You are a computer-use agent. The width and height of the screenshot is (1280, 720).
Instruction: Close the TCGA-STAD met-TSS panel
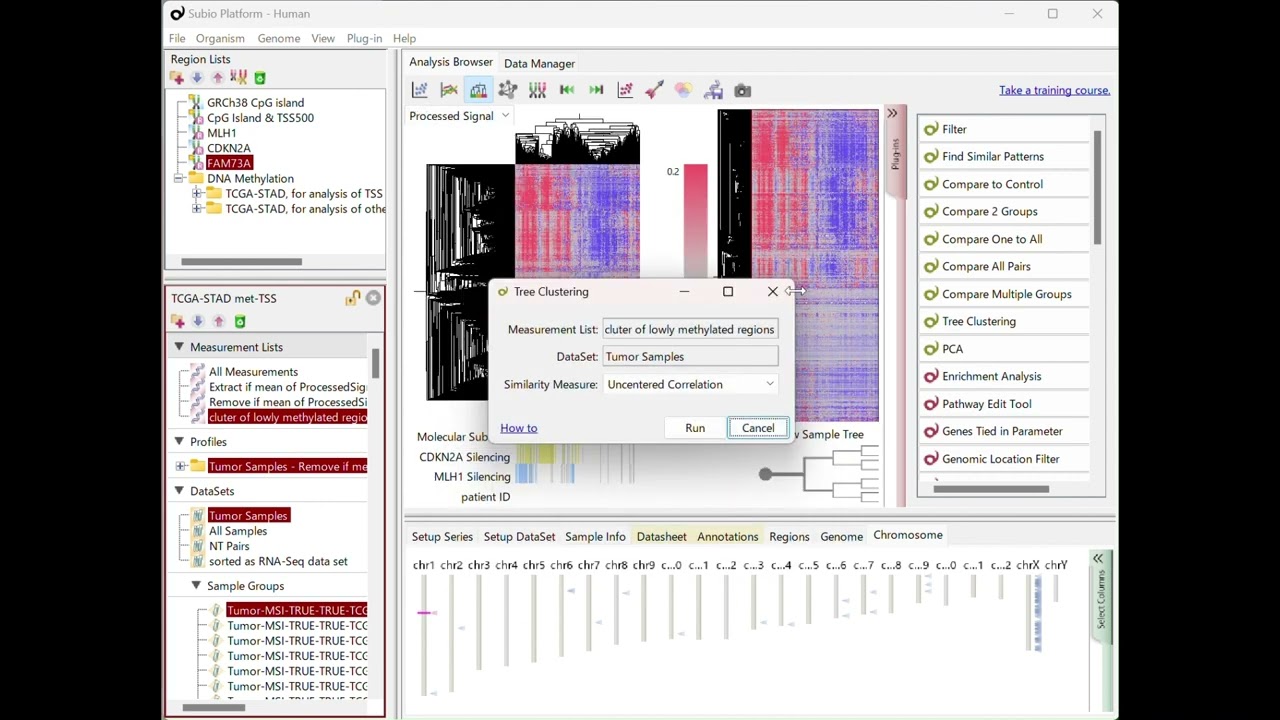point(373,298)
